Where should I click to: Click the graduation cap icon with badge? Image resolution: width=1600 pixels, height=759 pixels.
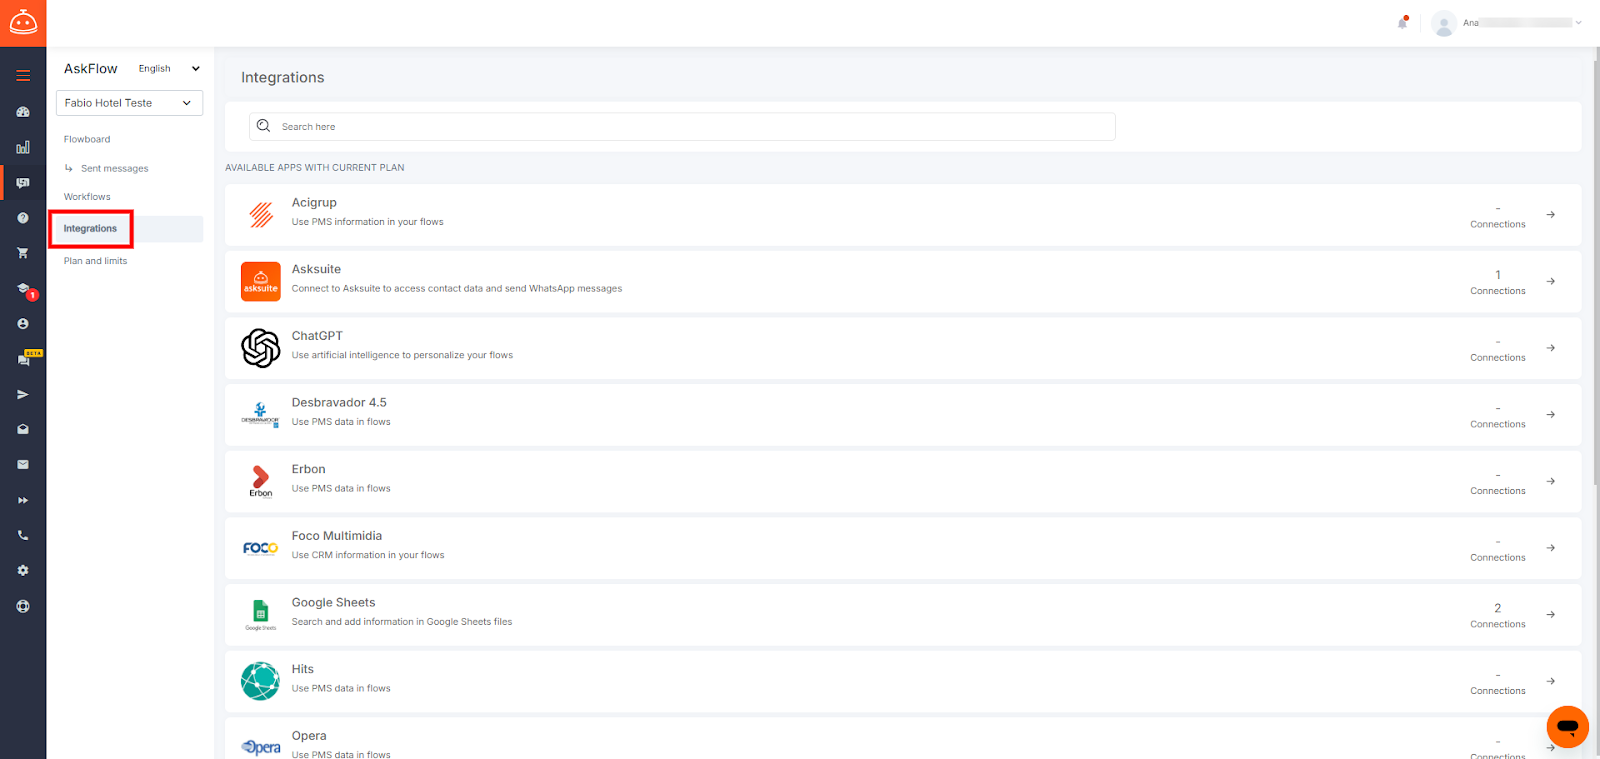23,289
